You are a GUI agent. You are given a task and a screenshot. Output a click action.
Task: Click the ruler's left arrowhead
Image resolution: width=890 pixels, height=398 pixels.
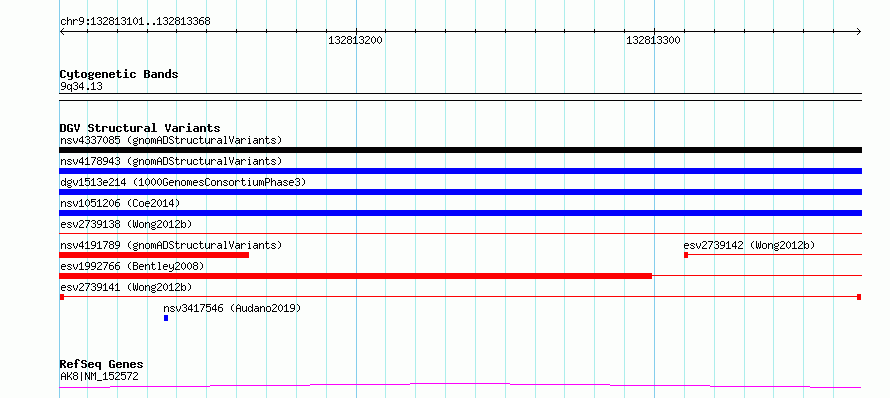[x=62, y=32]
